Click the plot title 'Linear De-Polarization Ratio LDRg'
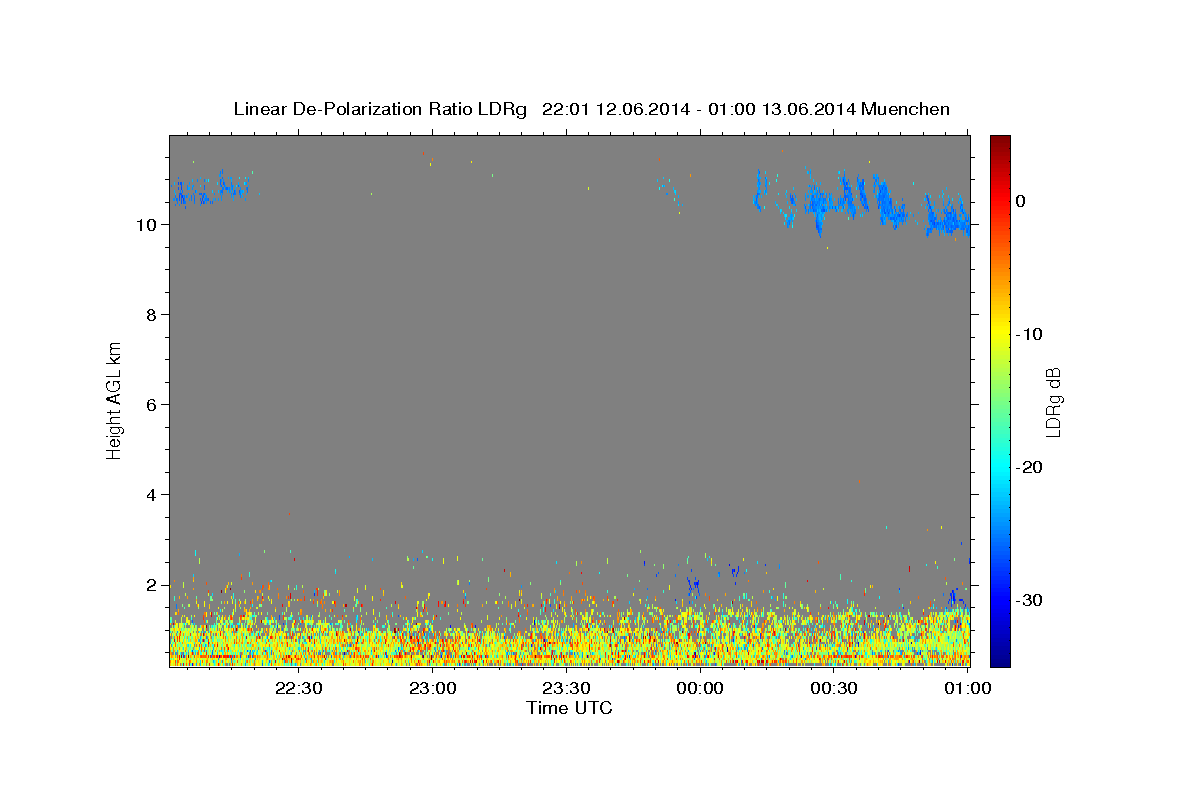The image size is (1200, 800). pyautogui.click(x=380, y=109)
